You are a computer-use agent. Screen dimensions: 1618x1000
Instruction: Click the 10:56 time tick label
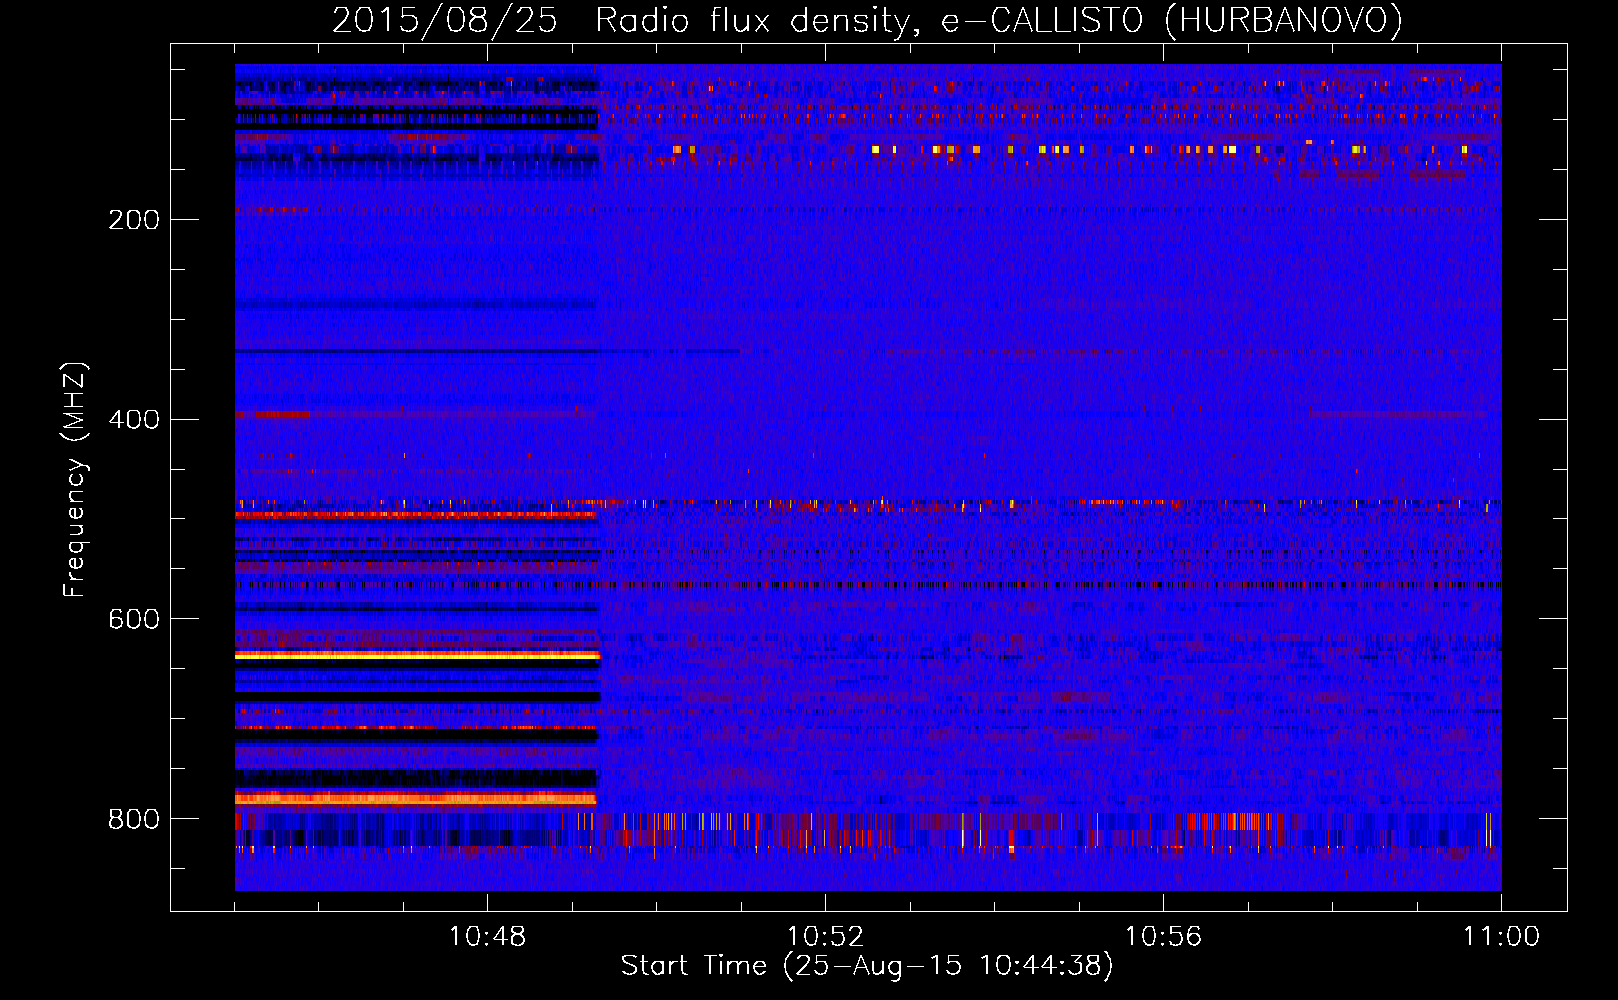point(1163,937)
